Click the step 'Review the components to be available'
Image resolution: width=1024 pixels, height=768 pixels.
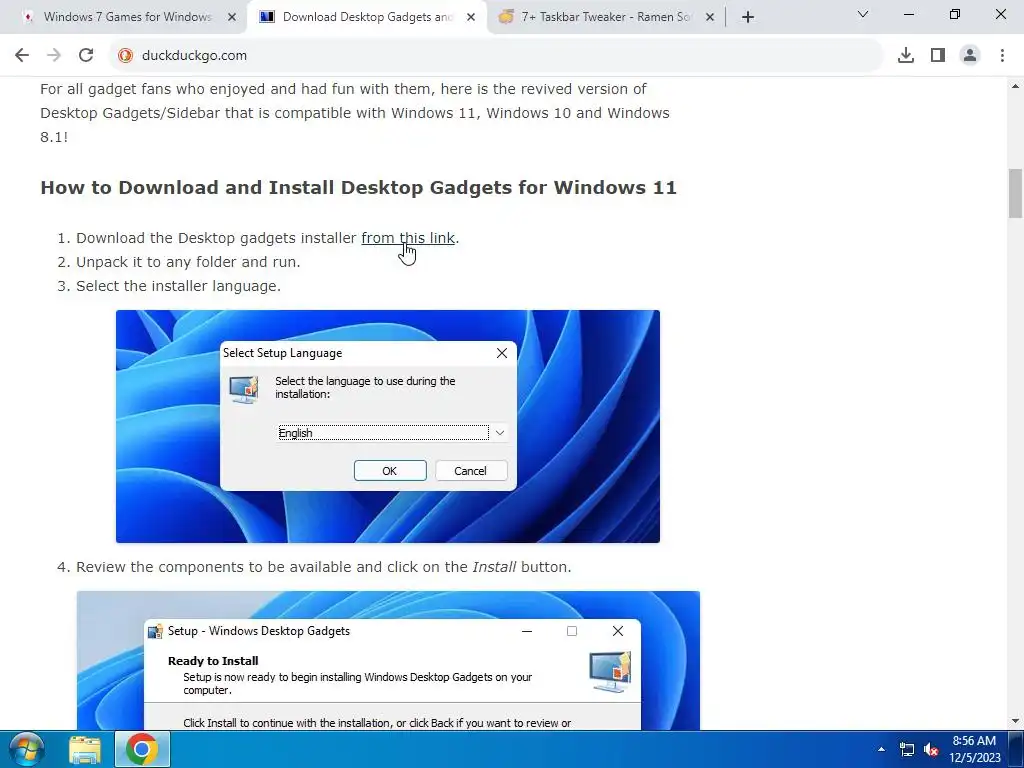tap(323, 567)
